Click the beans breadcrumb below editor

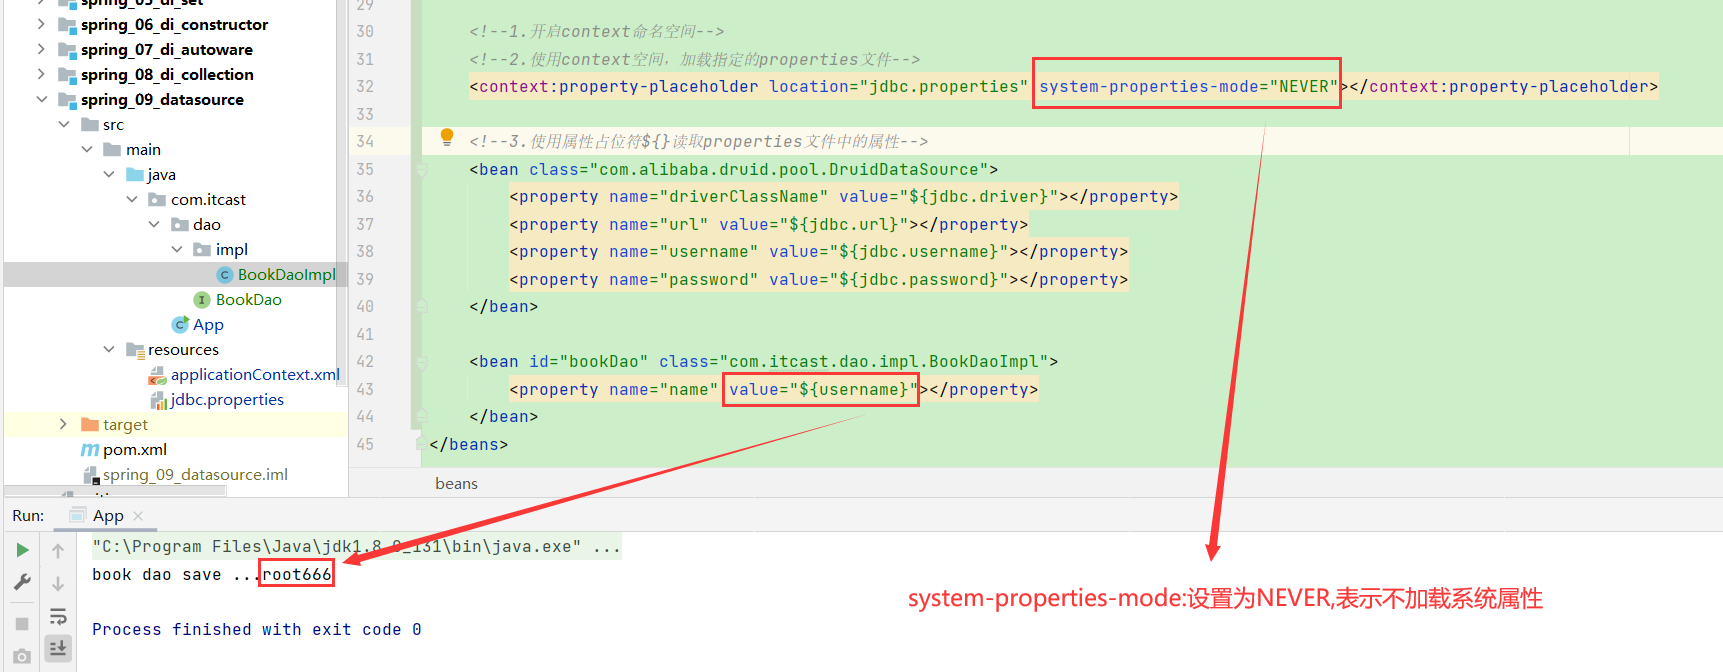pyautogui.click(x=456, y=484)
